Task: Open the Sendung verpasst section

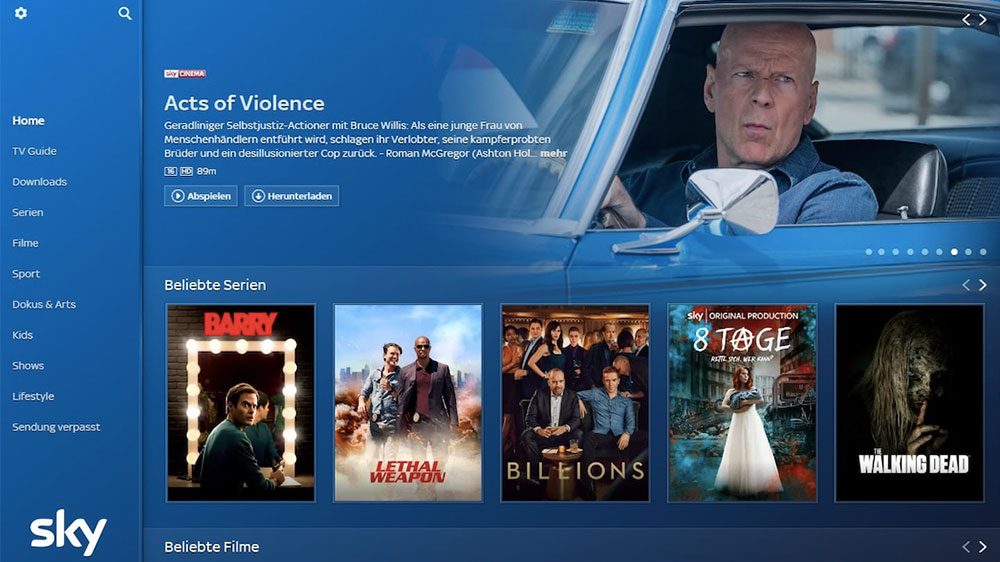Action: tap(56, 427)
